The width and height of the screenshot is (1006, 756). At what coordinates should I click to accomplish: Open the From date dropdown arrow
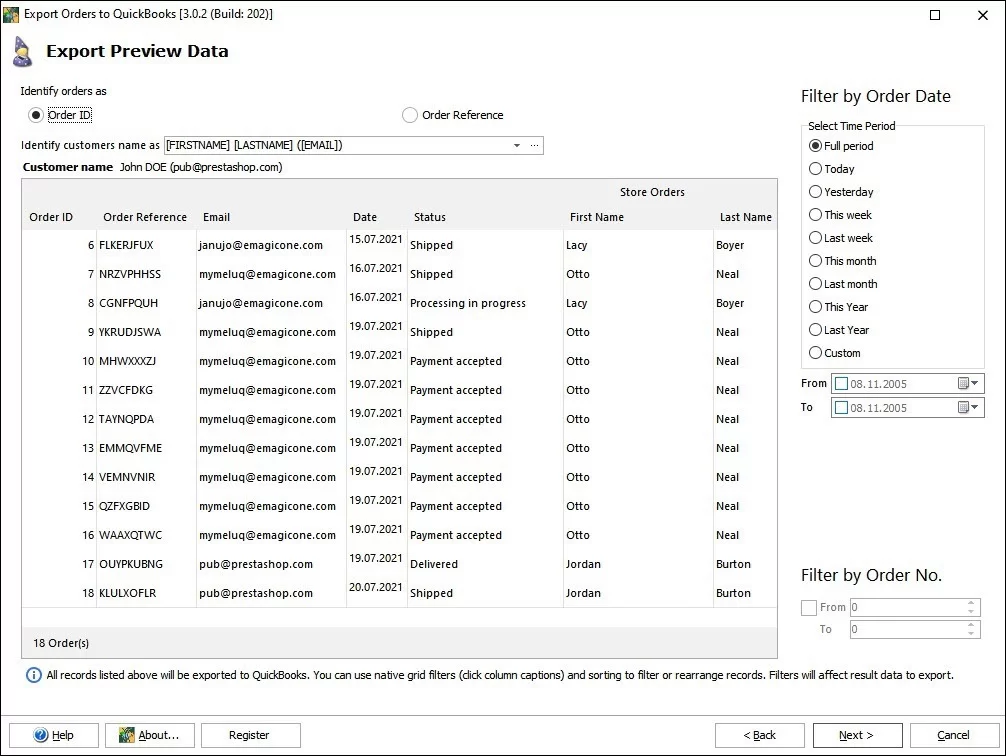[972, 383]
